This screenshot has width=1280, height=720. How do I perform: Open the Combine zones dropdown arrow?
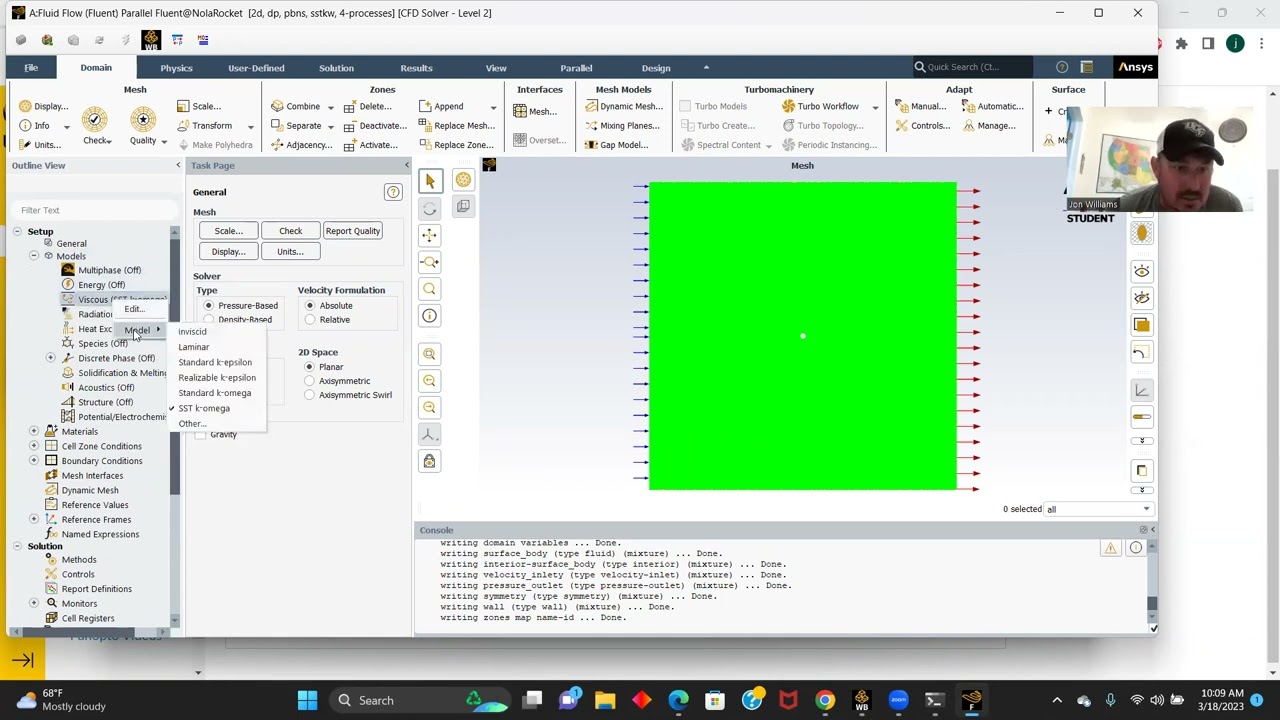330,107
